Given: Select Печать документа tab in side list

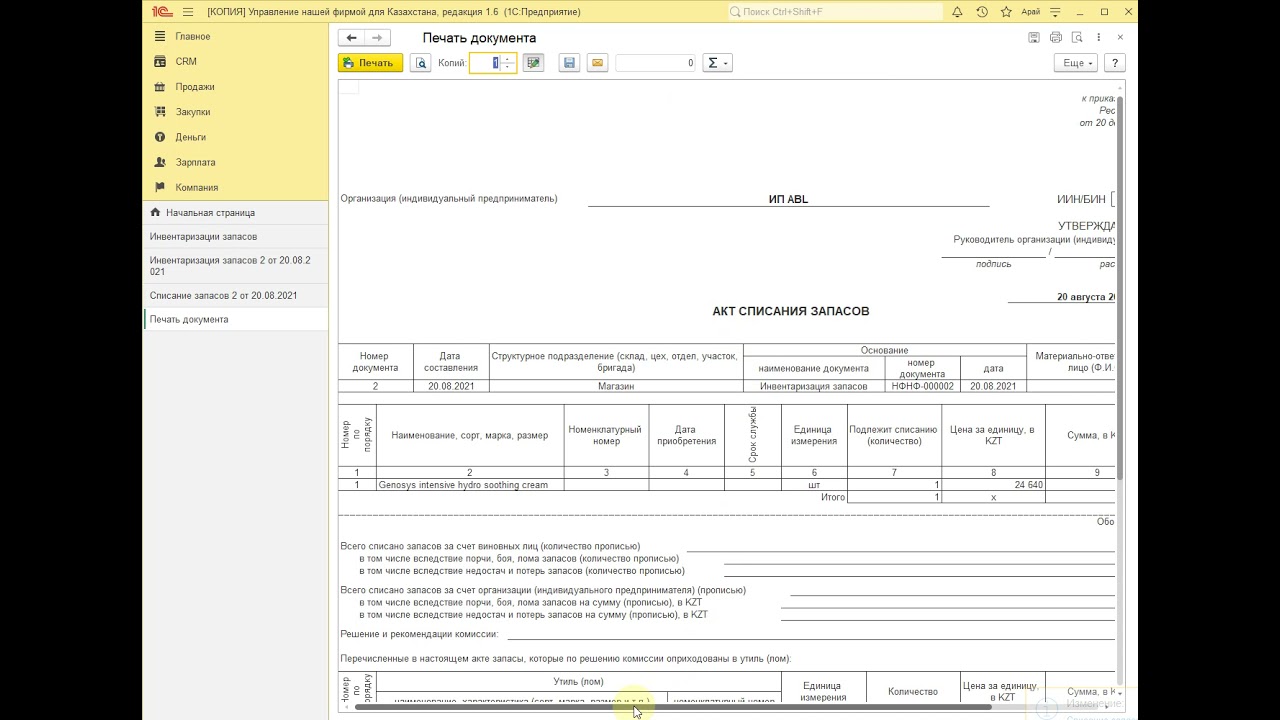Looking at the screenshot, I should coord(235,319).
